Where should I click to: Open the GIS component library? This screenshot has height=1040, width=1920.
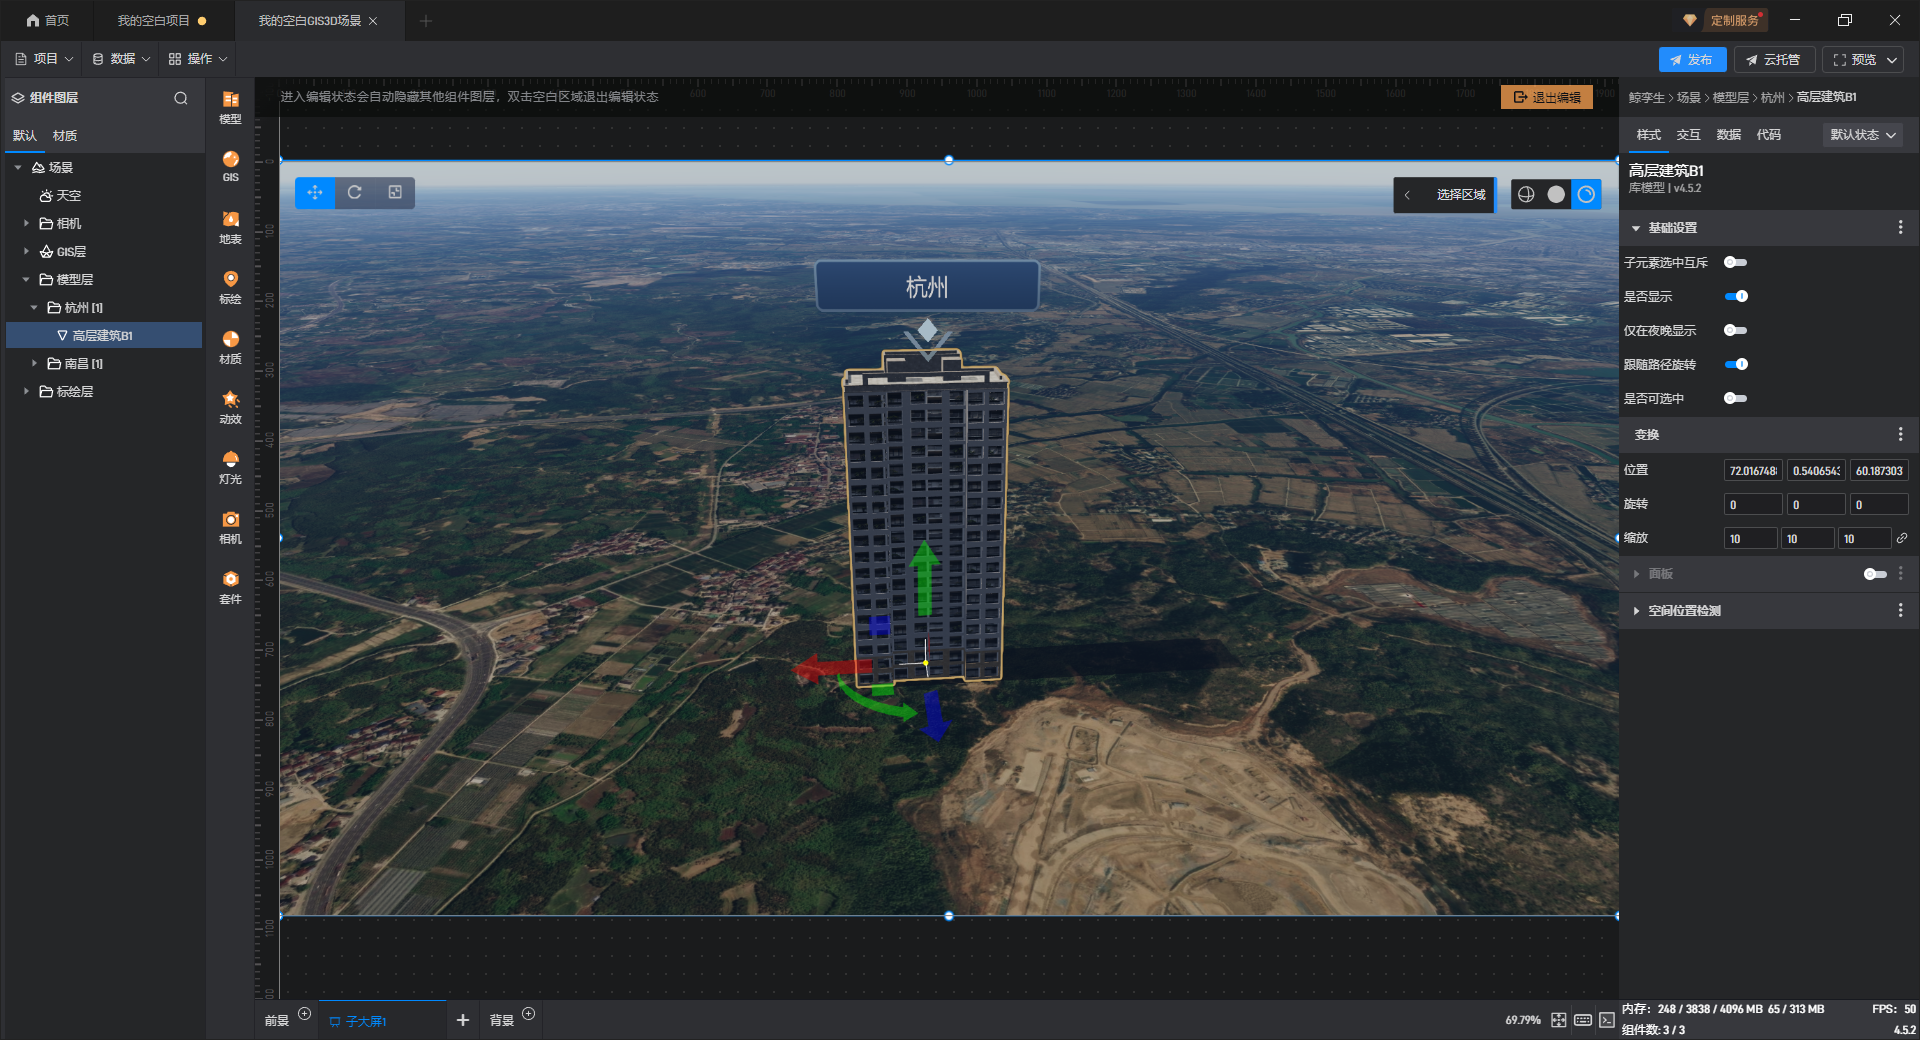pos(230,166)
